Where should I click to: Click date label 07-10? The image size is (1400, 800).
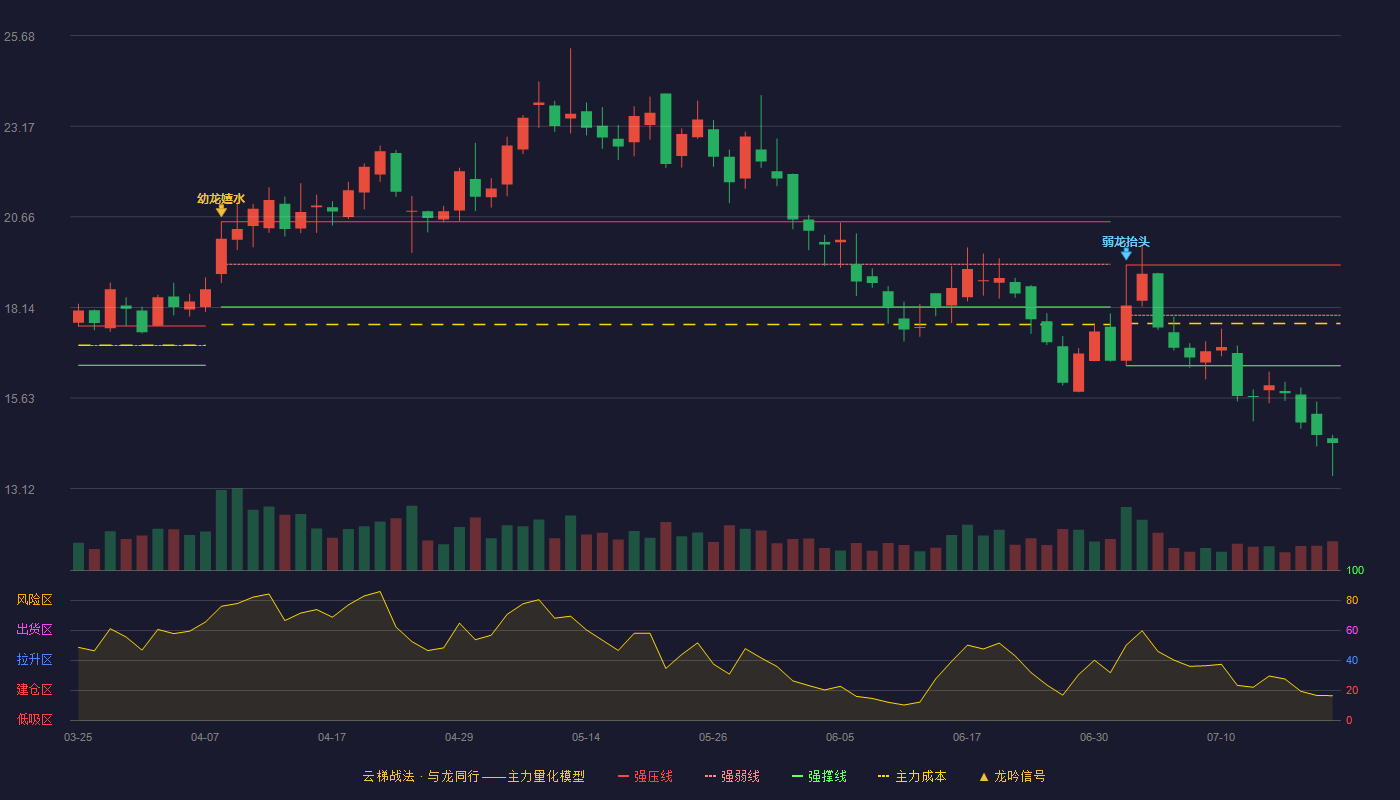coord(1221,737)
